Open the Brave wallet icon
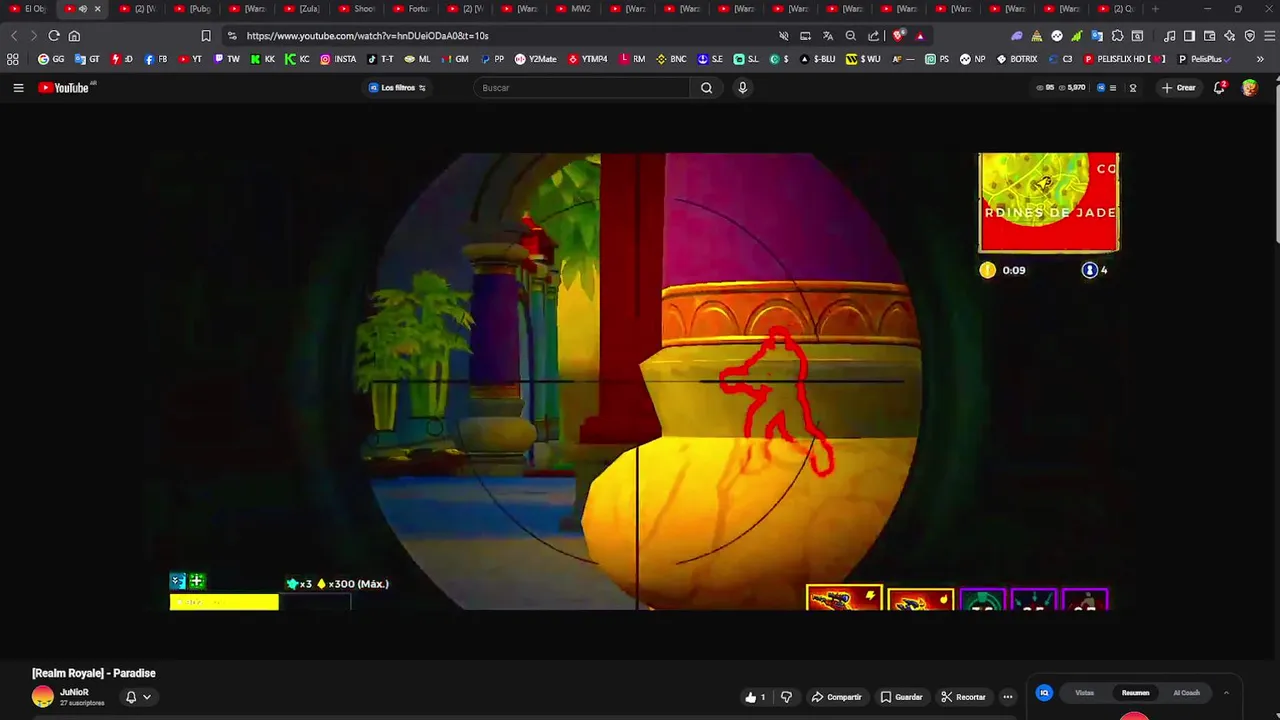The height and width of the screenshot is (720, 1280). pos(1209,36)
